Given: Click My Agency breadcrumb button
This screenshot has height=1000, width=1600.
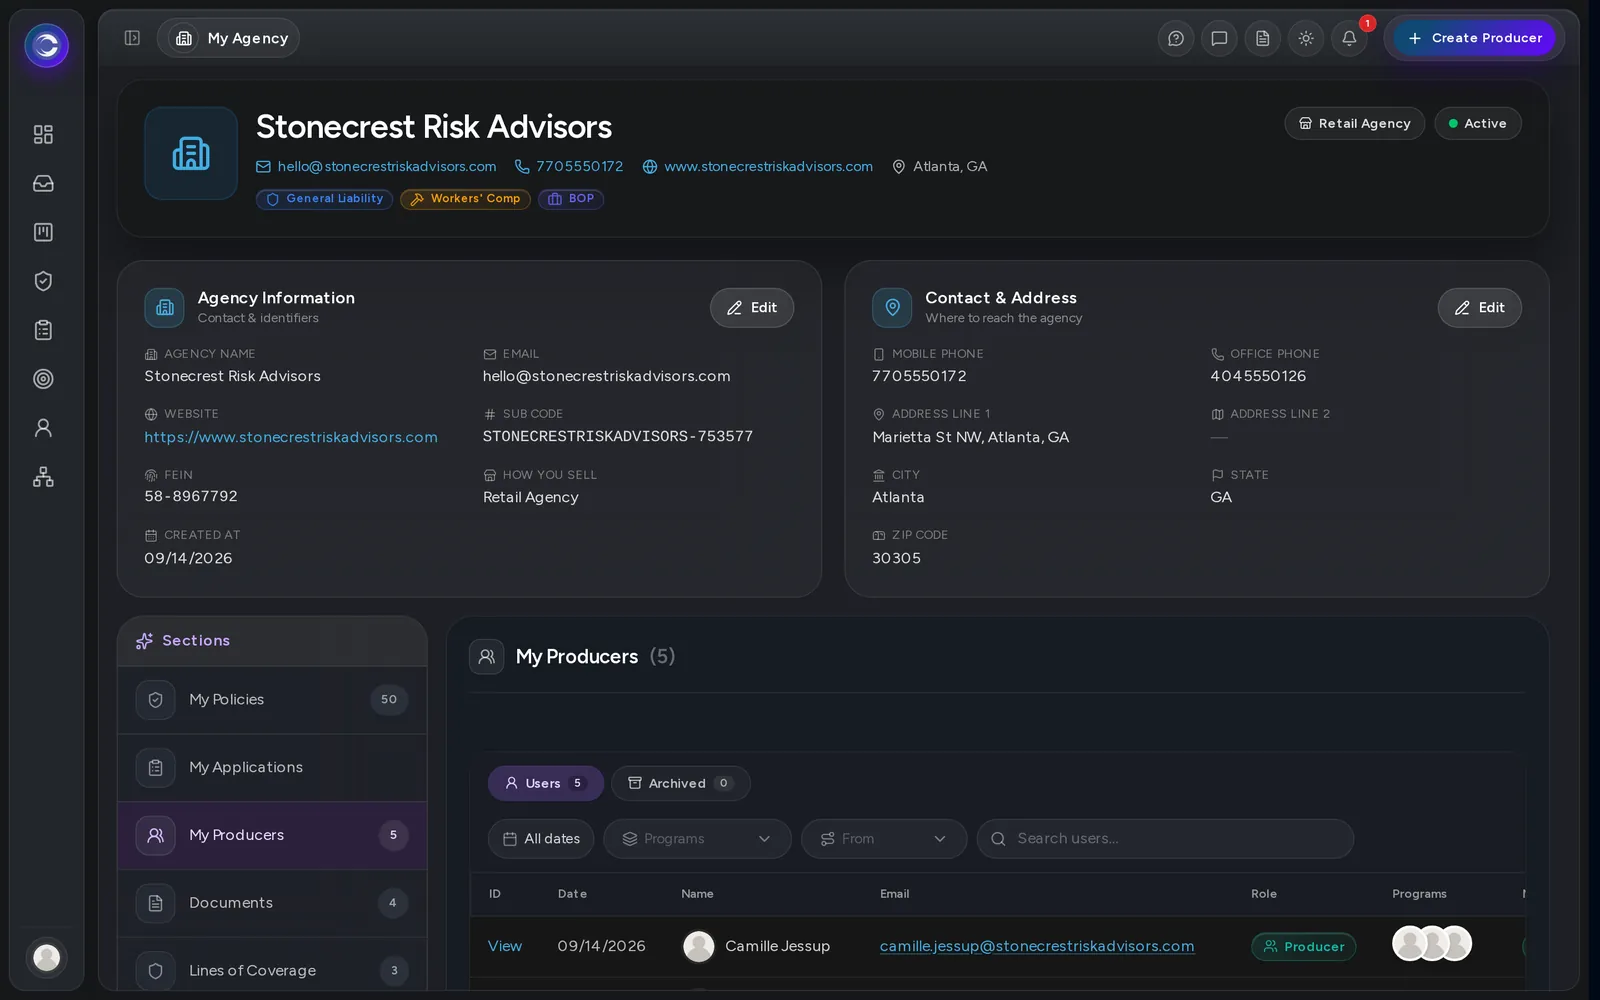Looking at the screenshot, I should tap(229, 38).
